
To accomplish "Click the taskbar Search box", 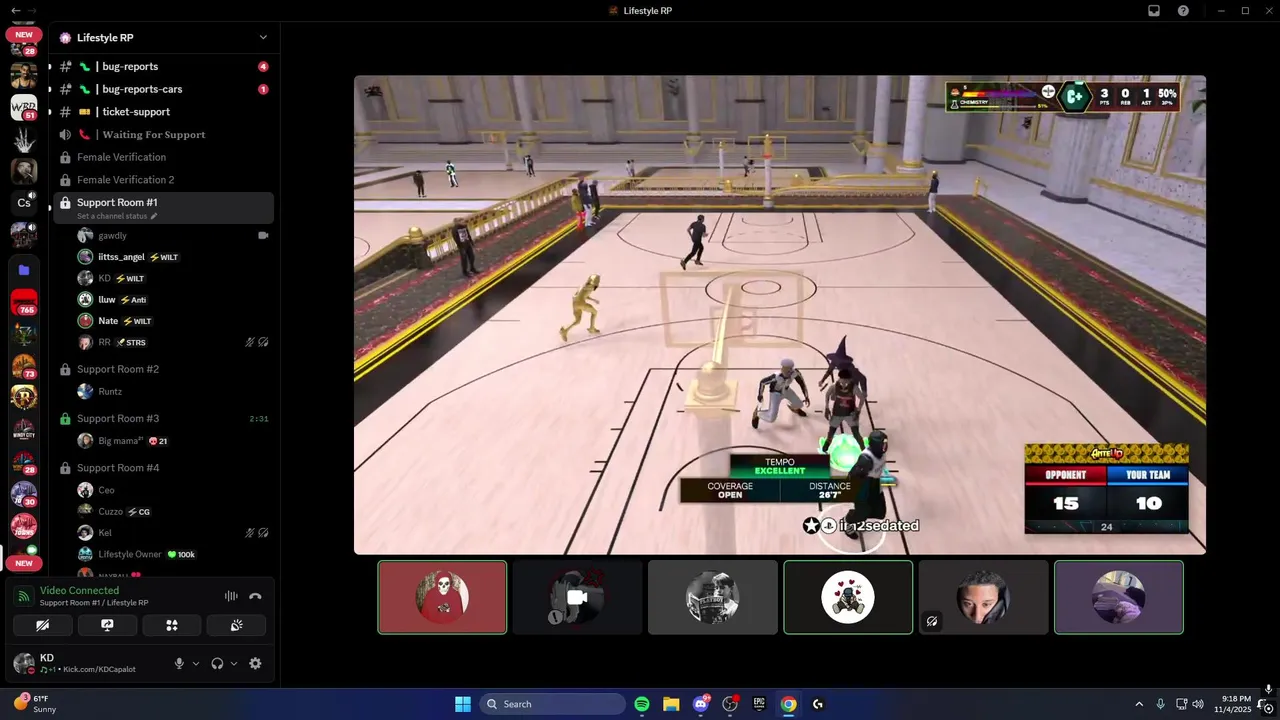I will [553, 704].
